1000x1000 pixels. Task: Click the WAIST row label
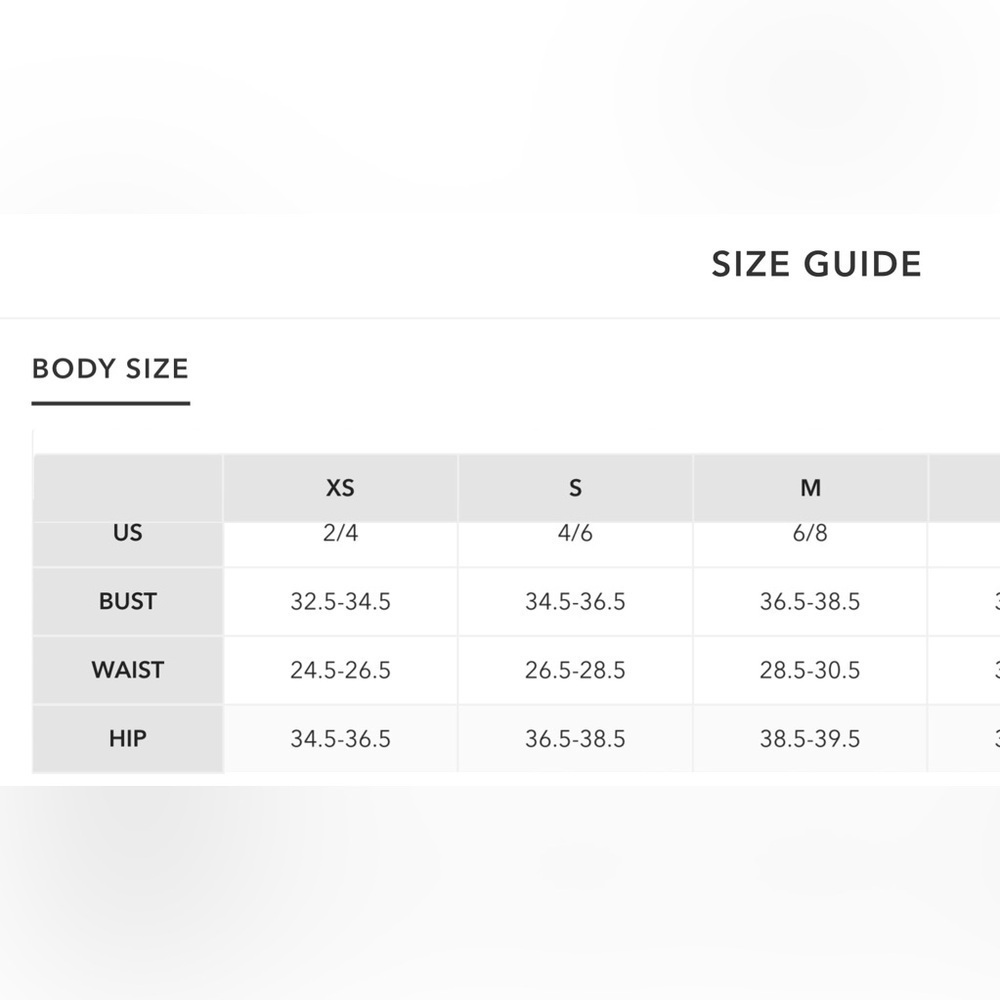128,670
